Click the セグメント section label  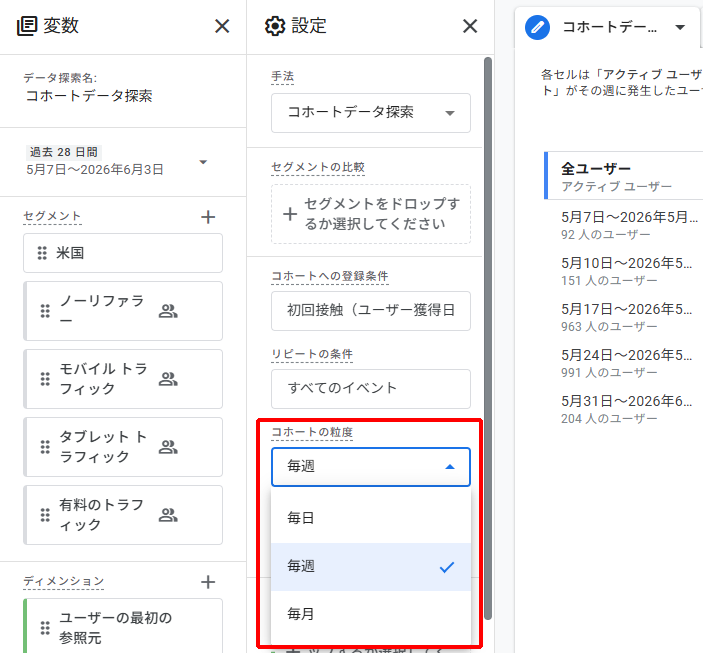click(x=52, y=216)
